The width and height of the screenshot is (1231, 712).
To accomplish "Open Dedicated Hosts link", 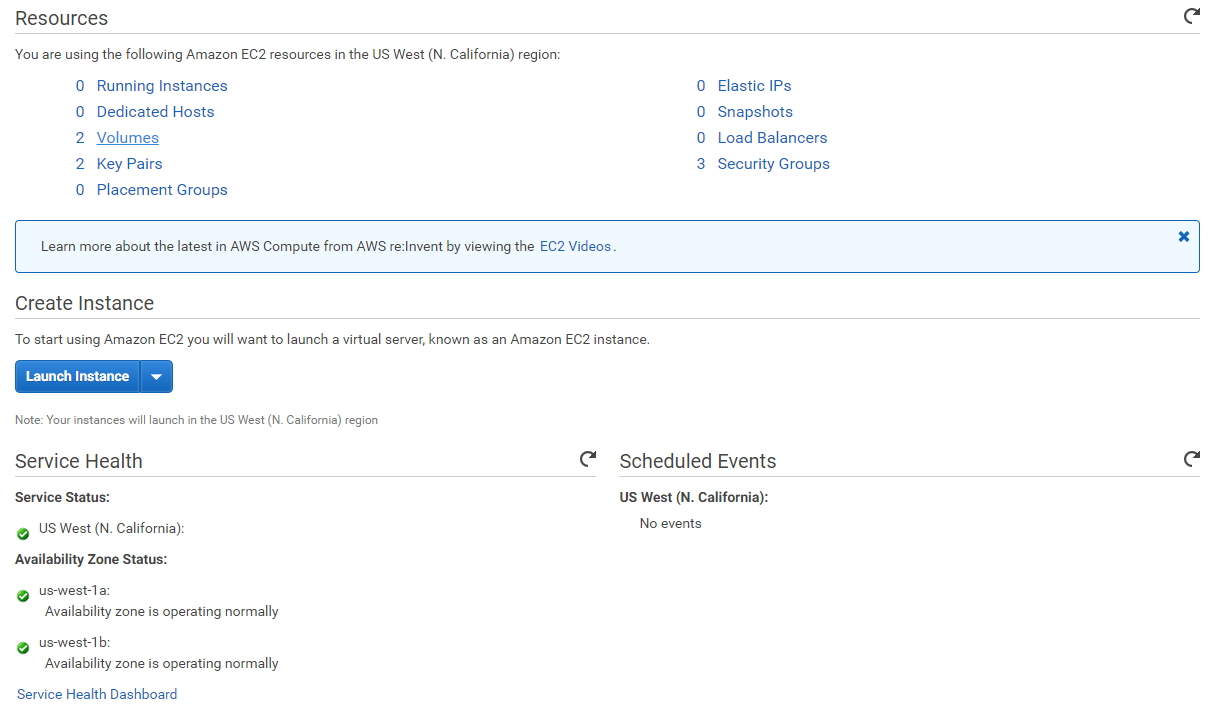I will pos(155,112).
